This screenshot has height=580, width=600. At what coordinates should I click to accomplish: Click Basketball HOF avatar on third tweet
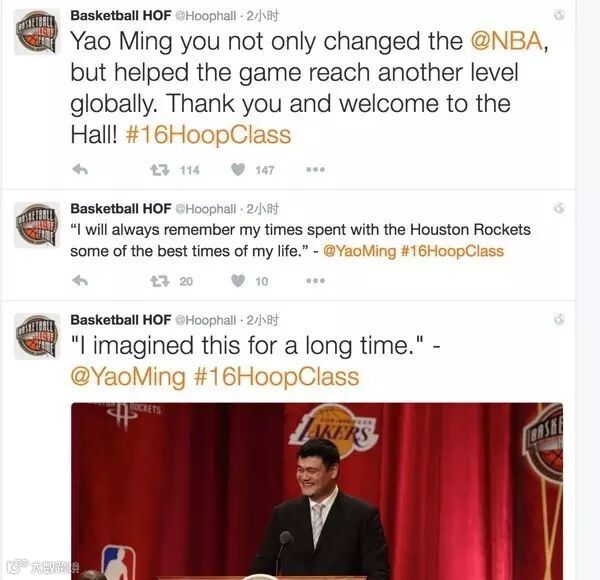[x=37, y=336]
